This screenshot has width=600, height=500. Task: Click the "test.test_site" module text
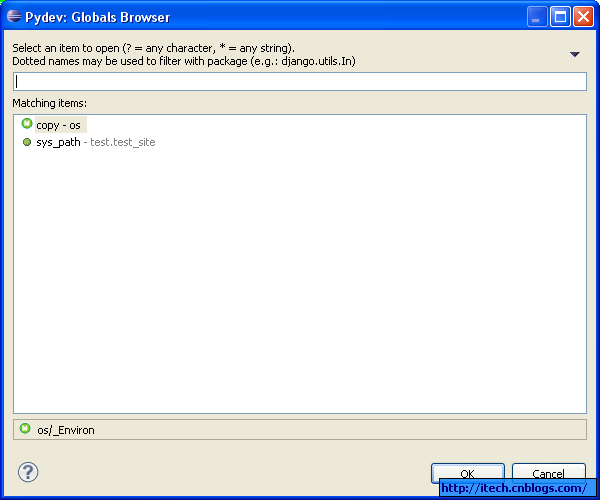point(123,142)
